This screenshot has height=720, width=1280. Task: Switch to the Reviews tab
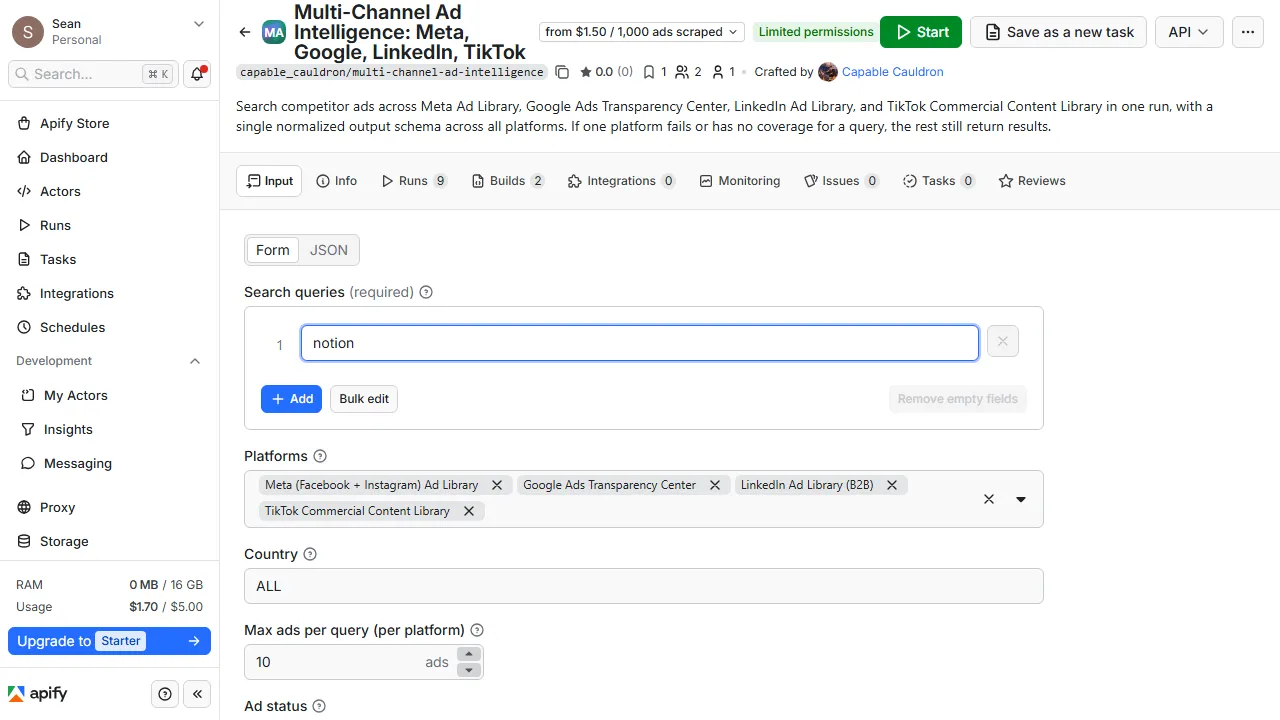1032,181
